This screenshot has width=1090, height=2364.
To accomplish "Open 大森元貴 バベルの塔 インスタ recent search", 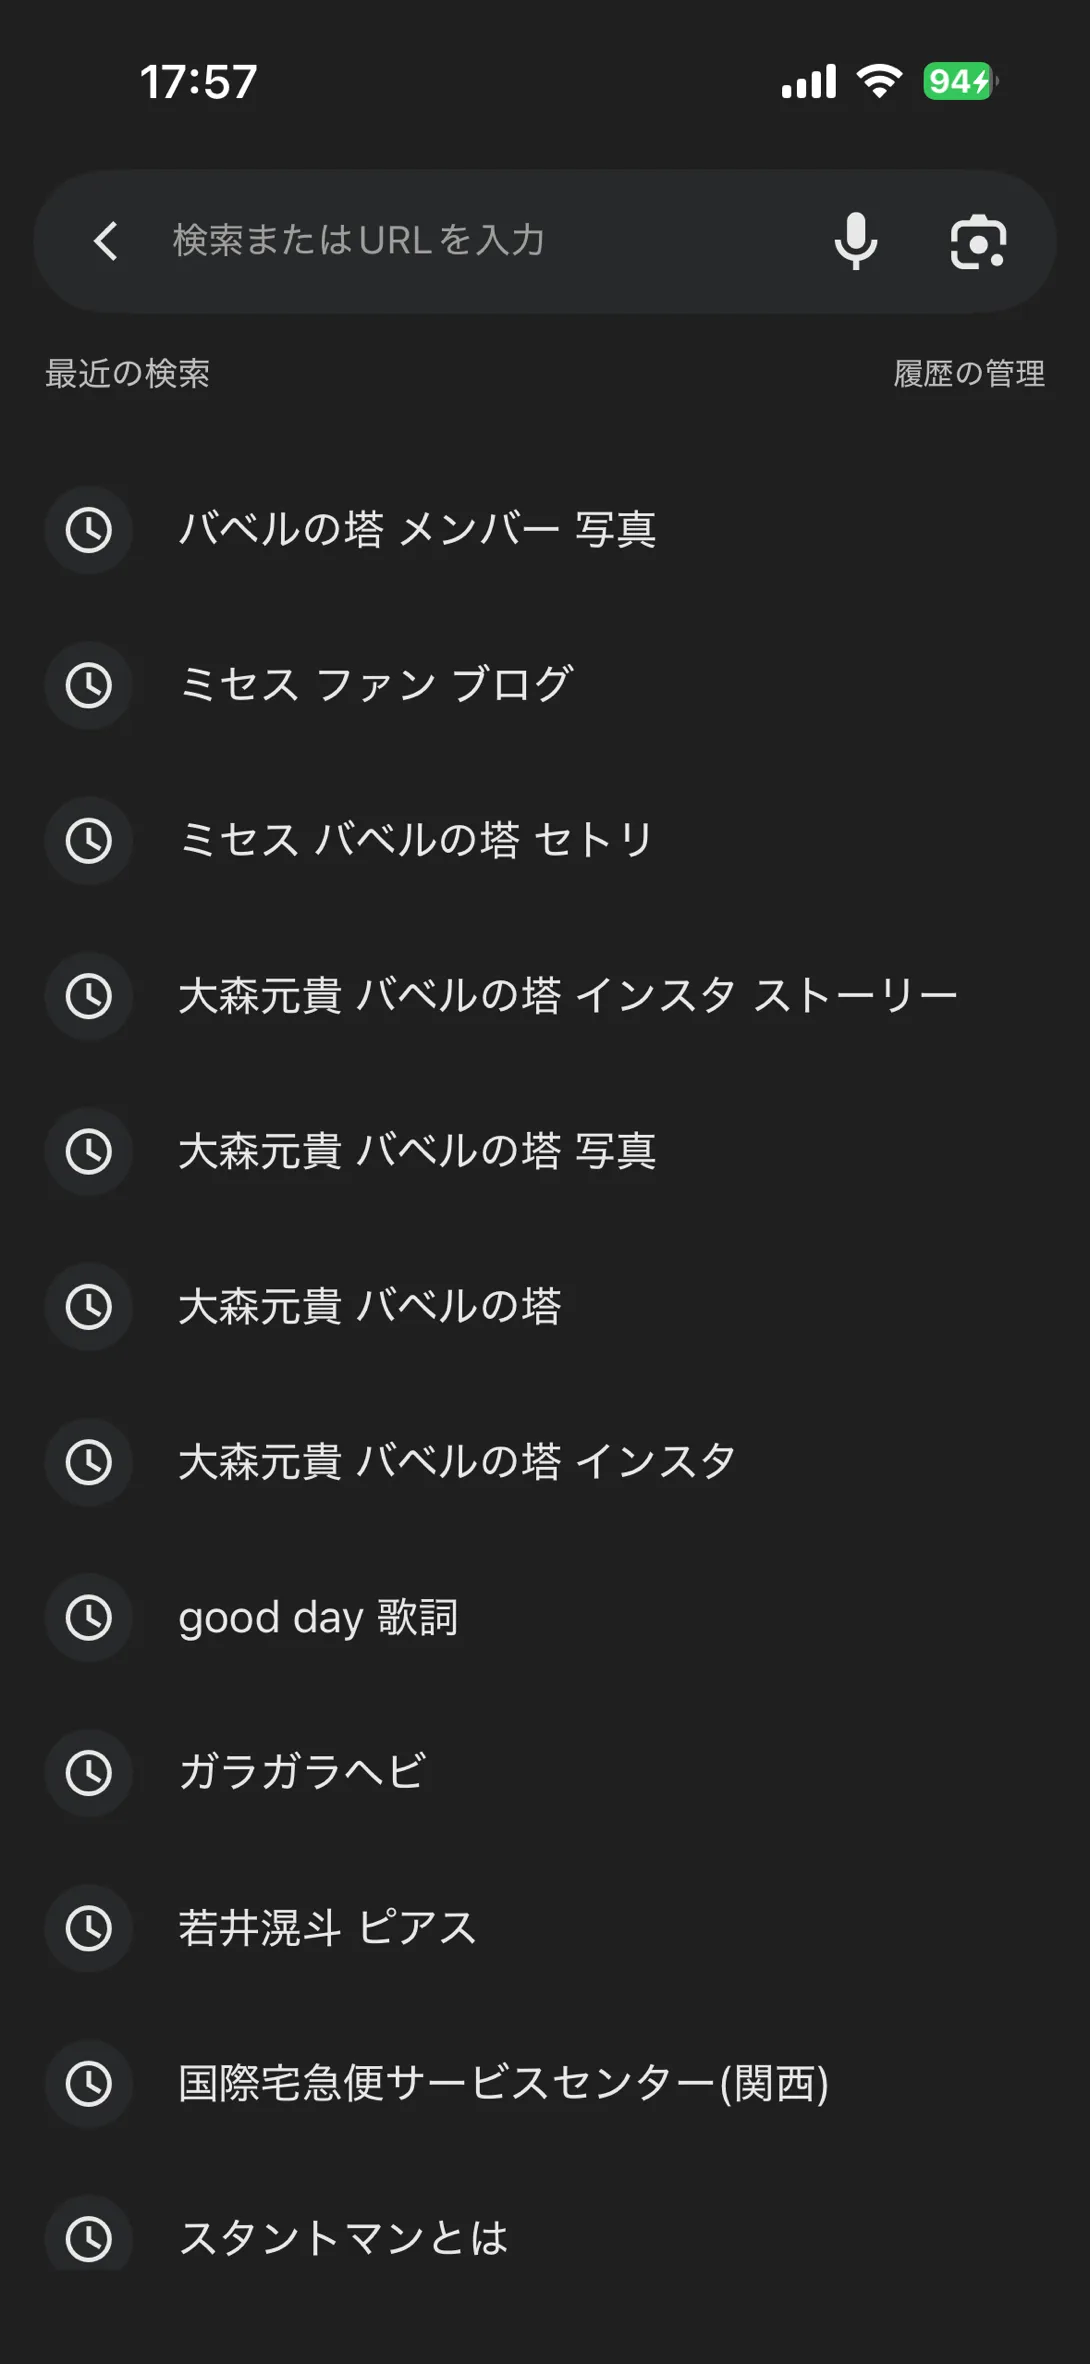I will click(545, 1462).
